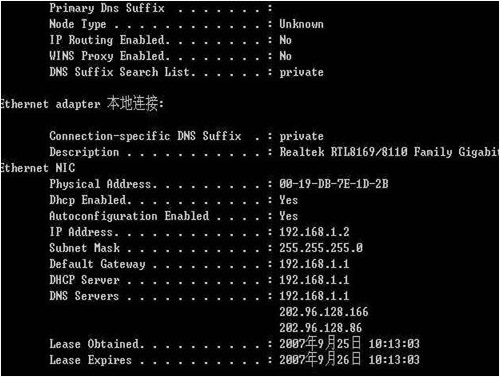Viewport: 500px width, 377px height.
Task: Click the Autoconfiguration Enabled Yes value
Action: click(288, 216)
